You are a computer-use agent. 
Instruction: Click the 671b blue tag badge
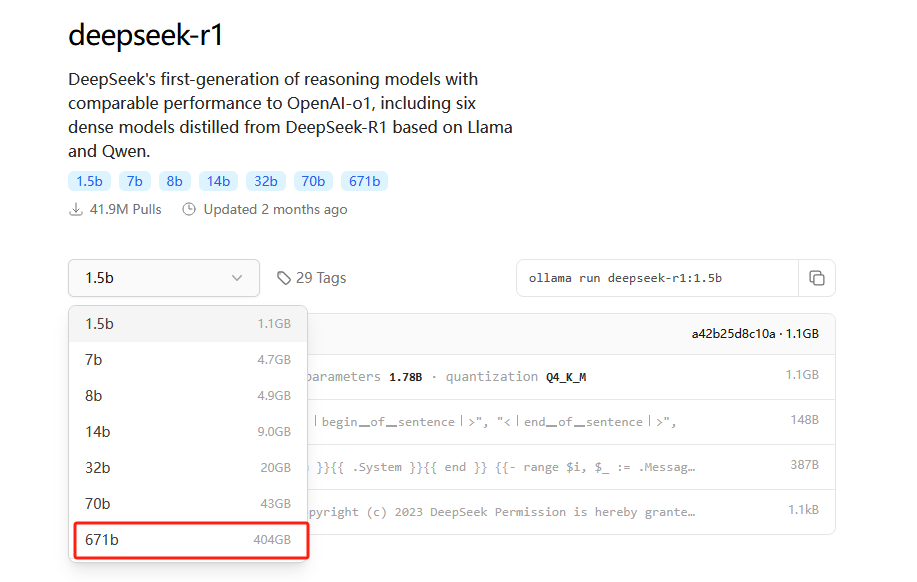click(364, 181)
